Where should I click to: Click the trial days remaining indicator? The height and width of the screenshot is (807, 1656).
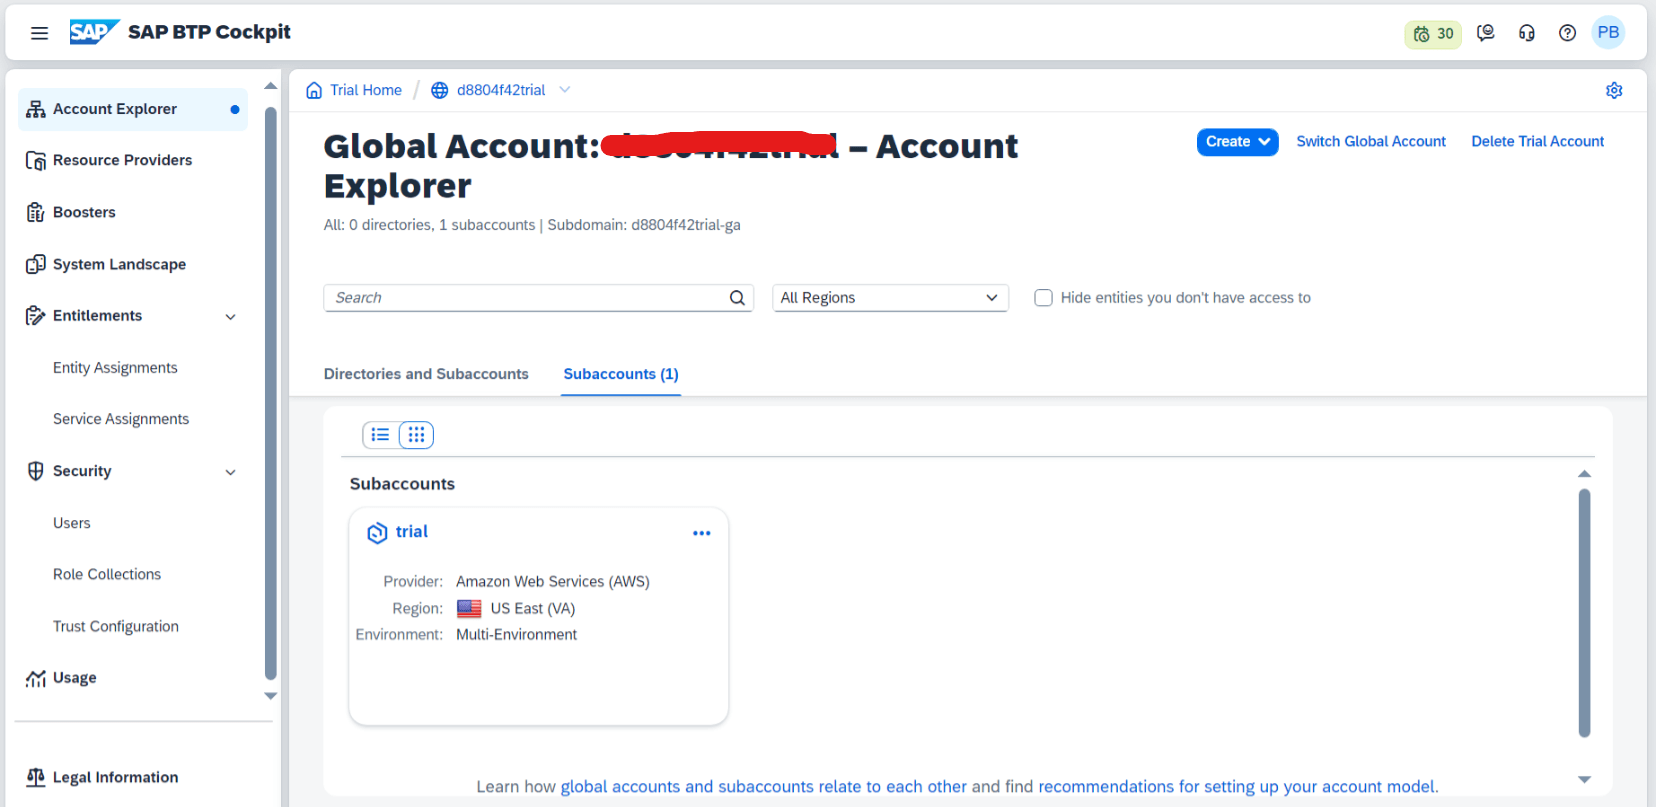point(1433,34)
